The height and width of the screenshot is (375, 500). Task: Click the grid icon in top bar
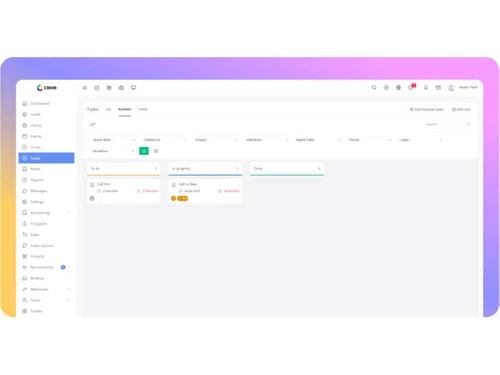pos(109,88)
